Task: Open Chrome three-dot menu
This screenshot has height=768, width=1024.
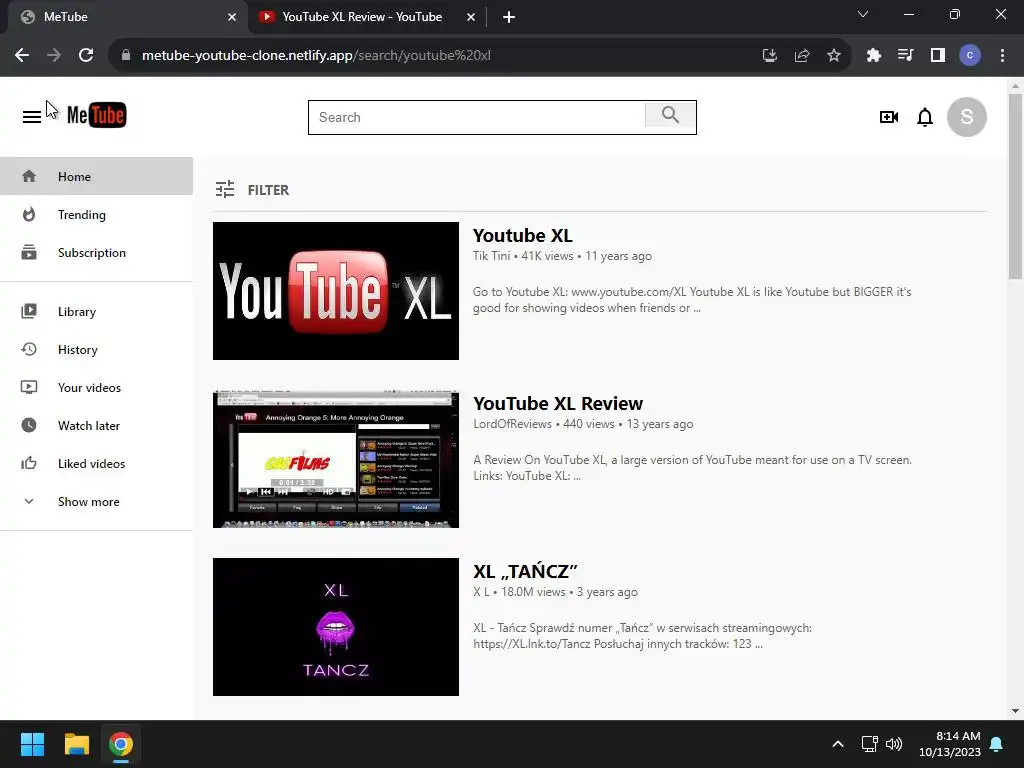Action: point(1002,56)
